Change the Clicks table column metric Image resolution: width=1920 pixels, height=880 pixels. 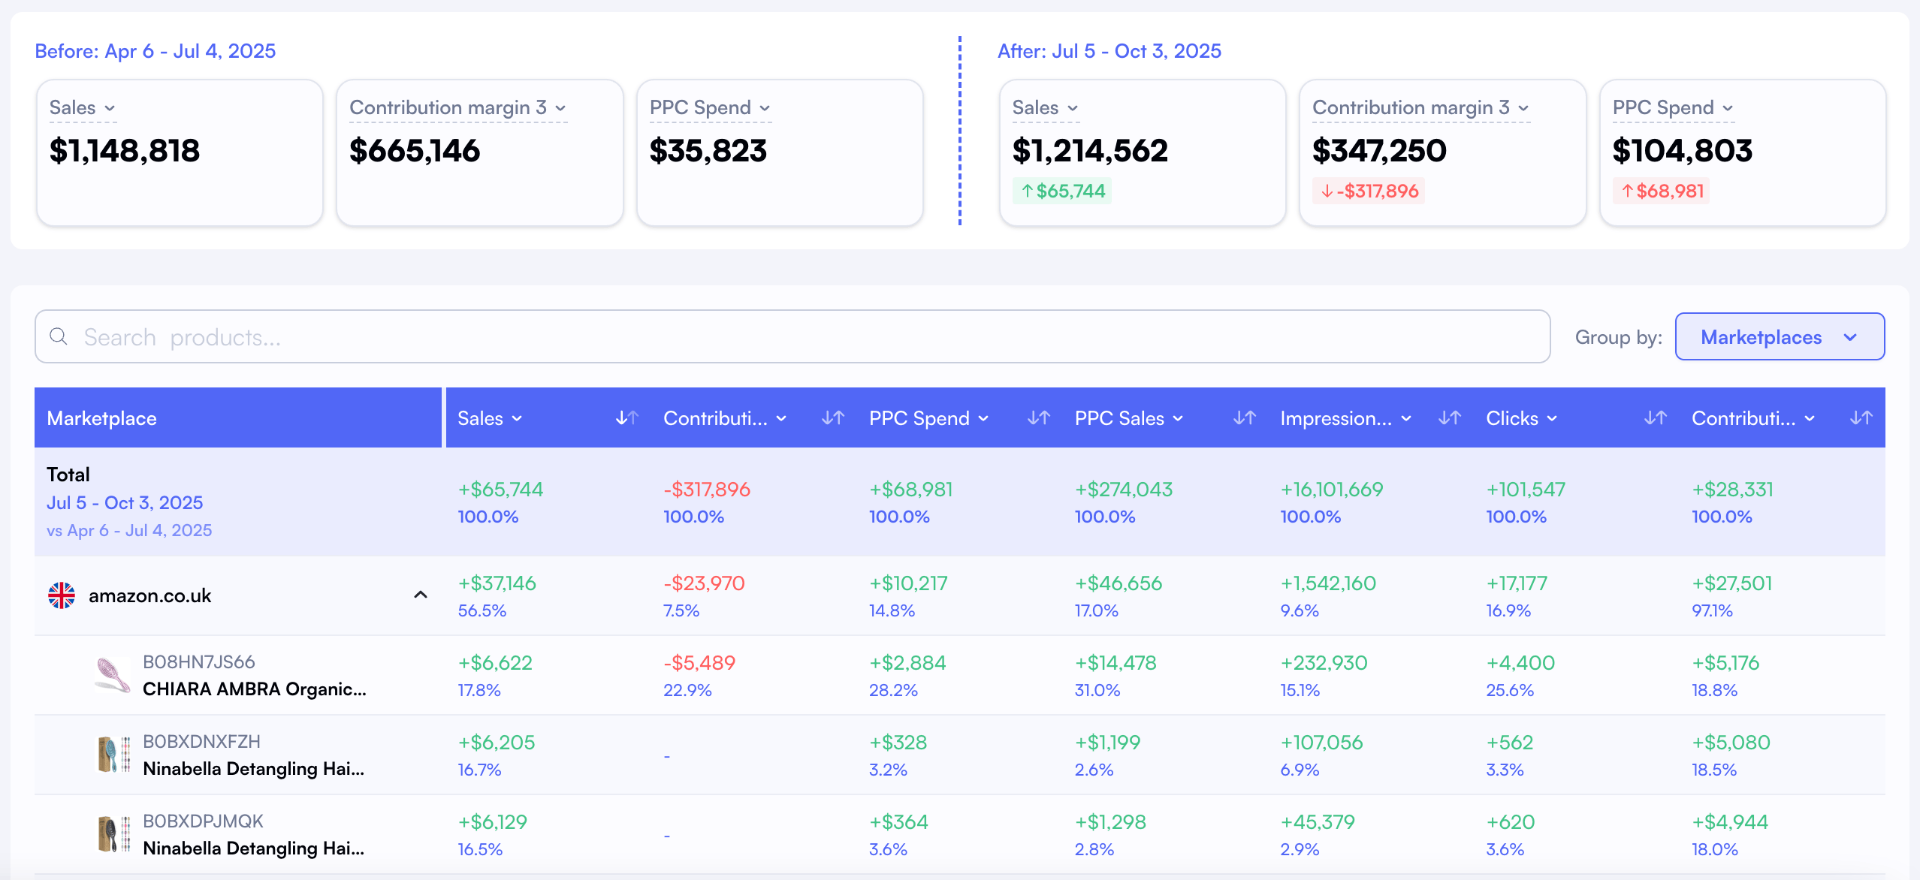tap(1522, 418)
